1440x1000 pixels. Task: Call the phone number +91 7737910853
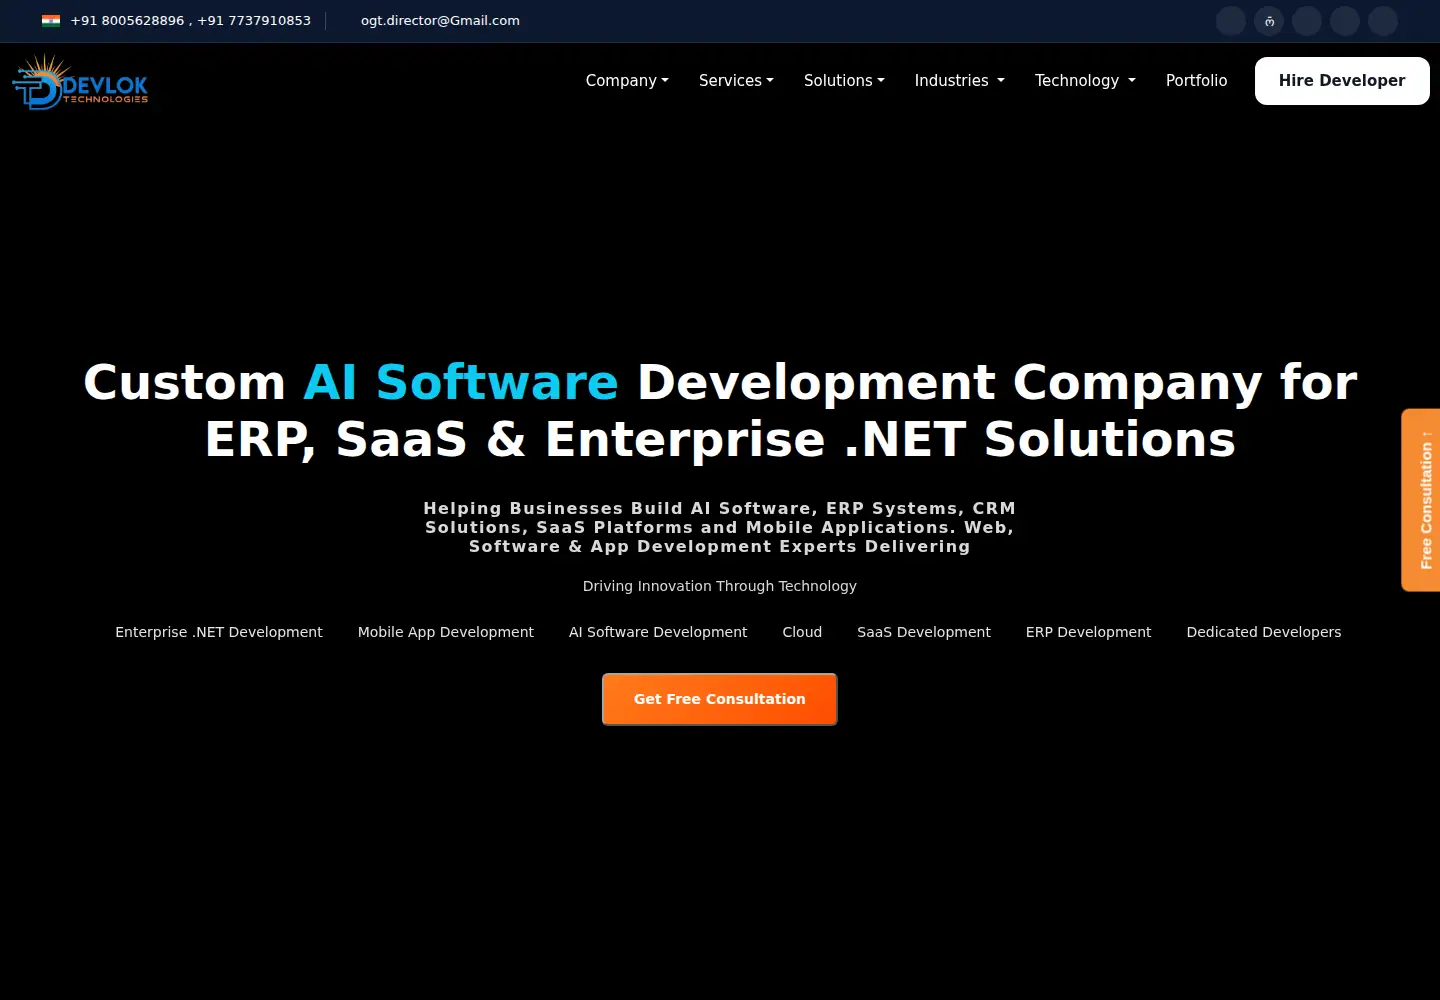pos(254,20)
